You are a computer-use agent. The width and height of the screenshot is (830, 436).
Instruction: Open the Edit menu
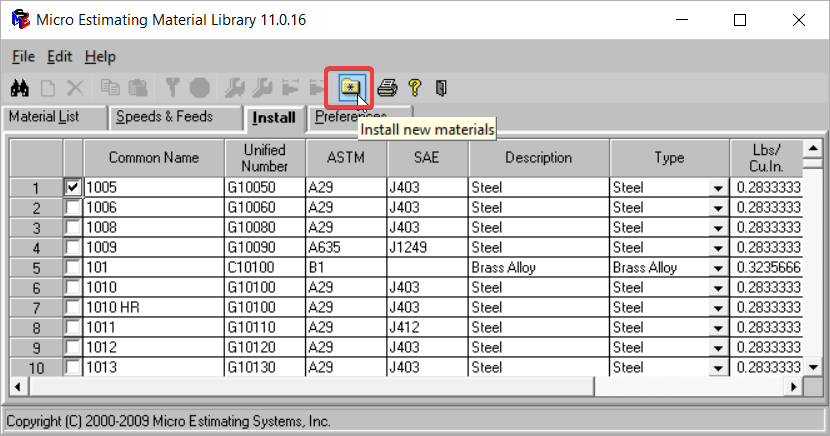59,57
